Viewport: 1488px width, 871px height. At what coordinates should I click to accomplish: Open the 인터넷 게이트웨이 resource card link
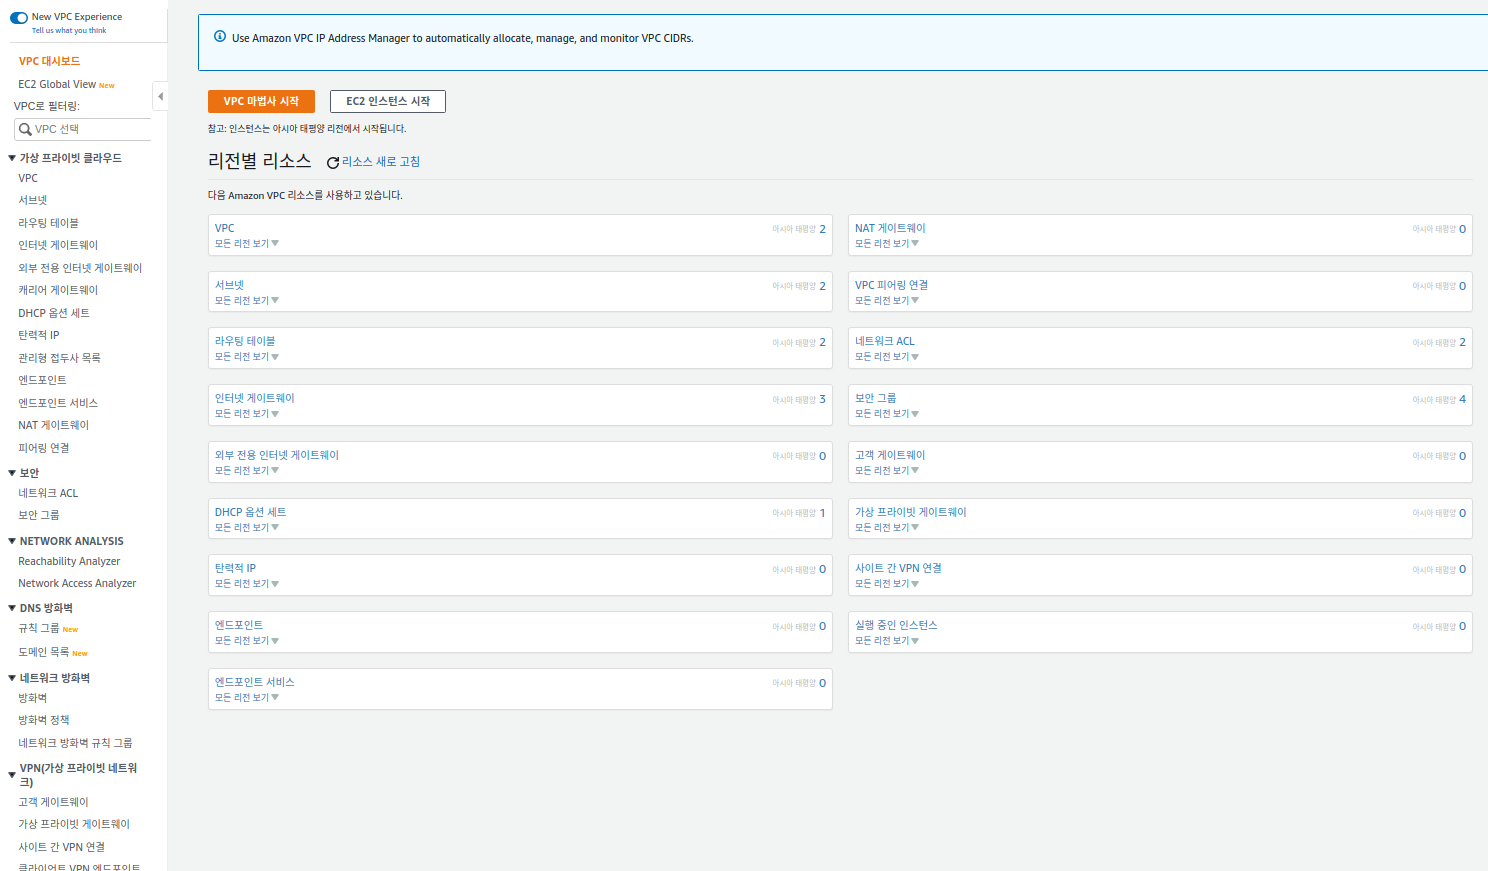[255, 398]
